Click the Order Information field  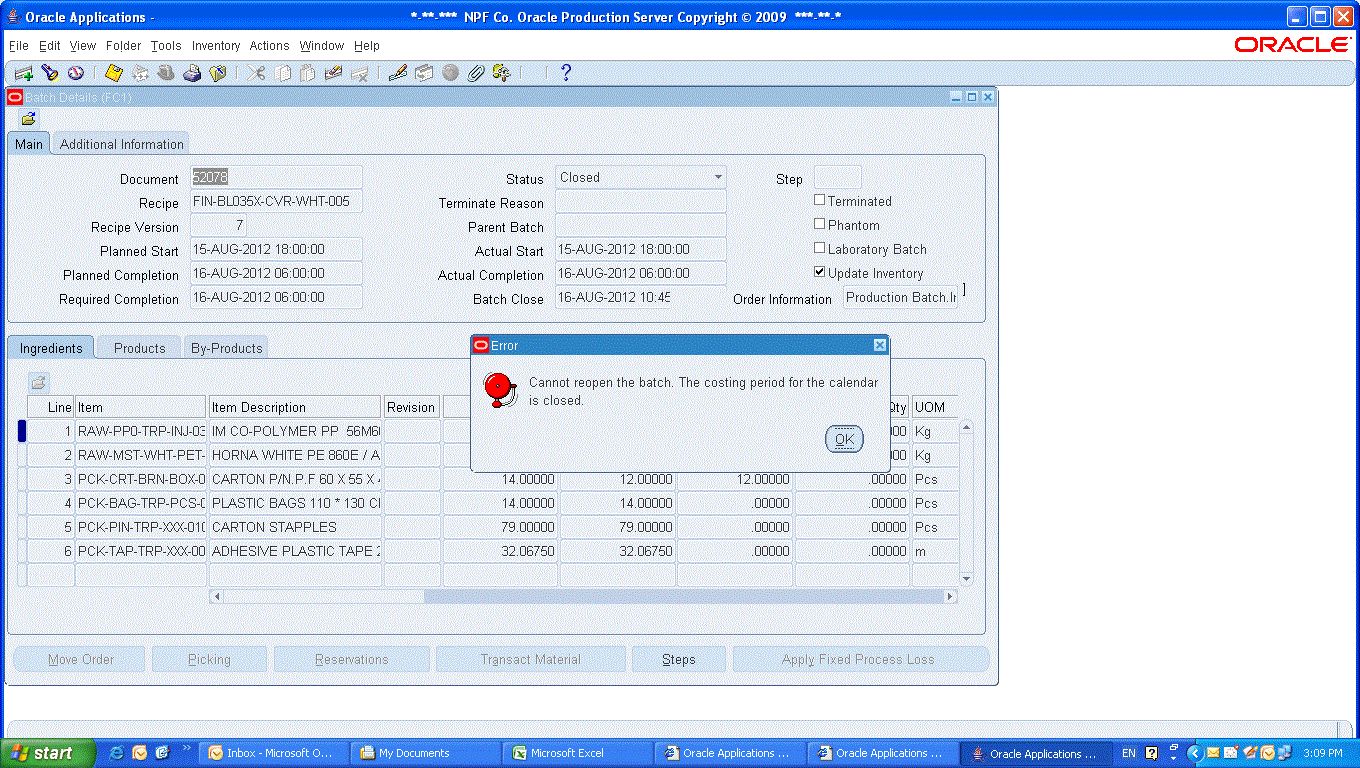(x=901, y=297)
